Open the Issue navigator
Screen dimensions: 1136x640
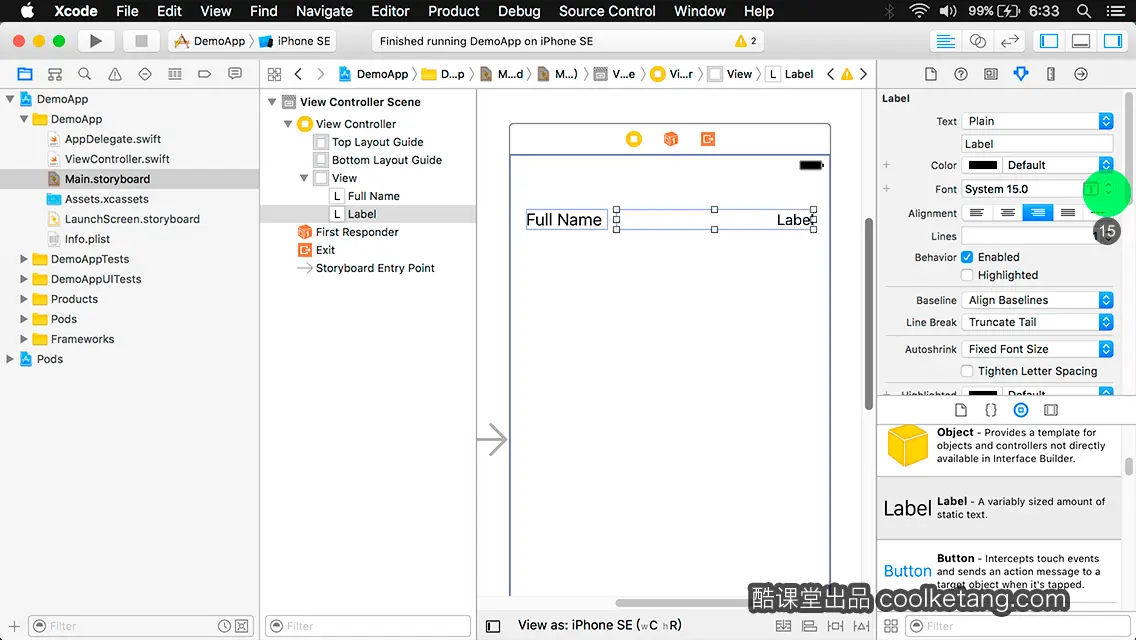(x=114, y=74)
